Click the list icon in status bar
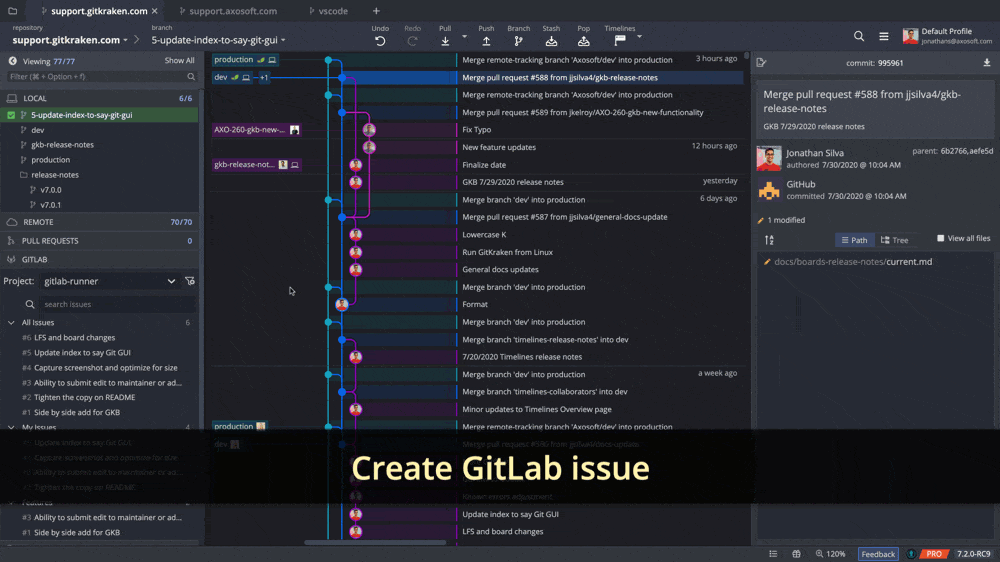Screen dimensions: 1000x562 [773, 554]
